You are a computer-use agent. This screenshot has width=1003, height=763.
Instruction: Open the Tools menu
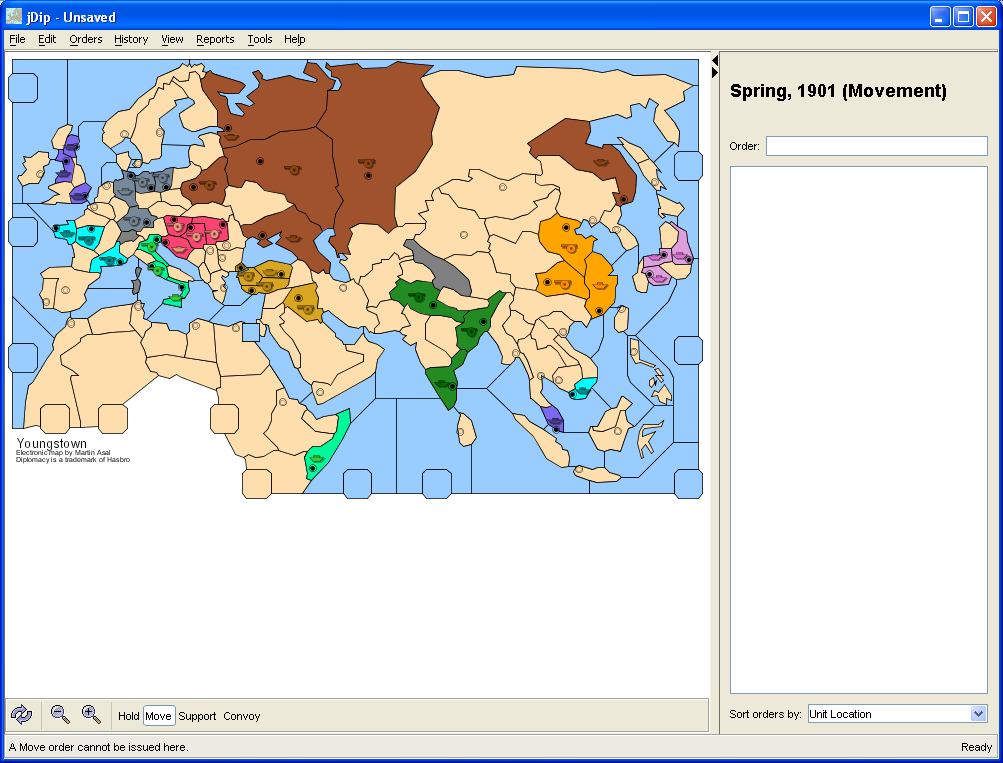pyautogui.click(x=260, y=39)
